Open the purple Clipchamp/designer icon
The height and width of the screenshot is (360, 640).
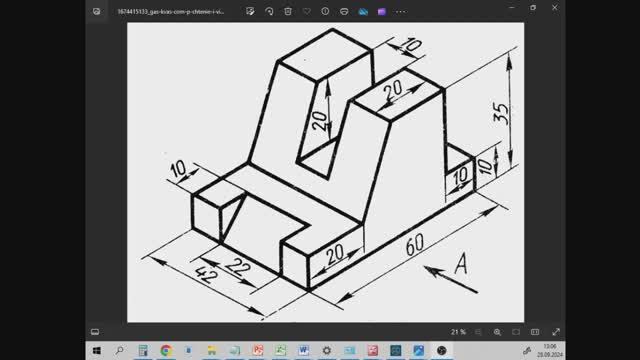(382, 11)
